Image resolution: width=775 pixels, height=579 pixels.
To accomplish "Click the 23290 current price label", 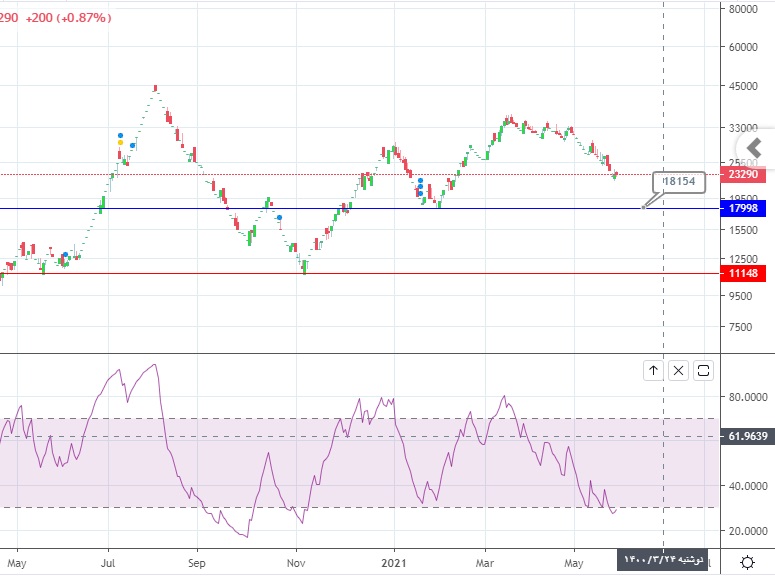I will 743,174.
